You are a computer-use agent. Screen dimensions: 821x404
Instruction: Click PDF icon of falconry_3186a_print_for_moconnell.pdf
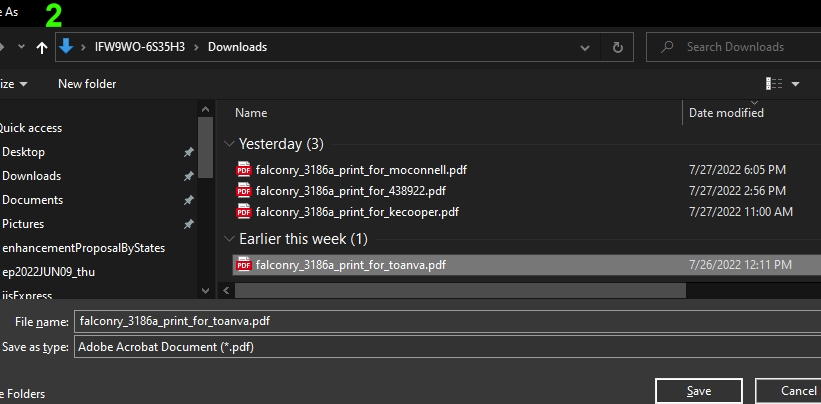244,170
